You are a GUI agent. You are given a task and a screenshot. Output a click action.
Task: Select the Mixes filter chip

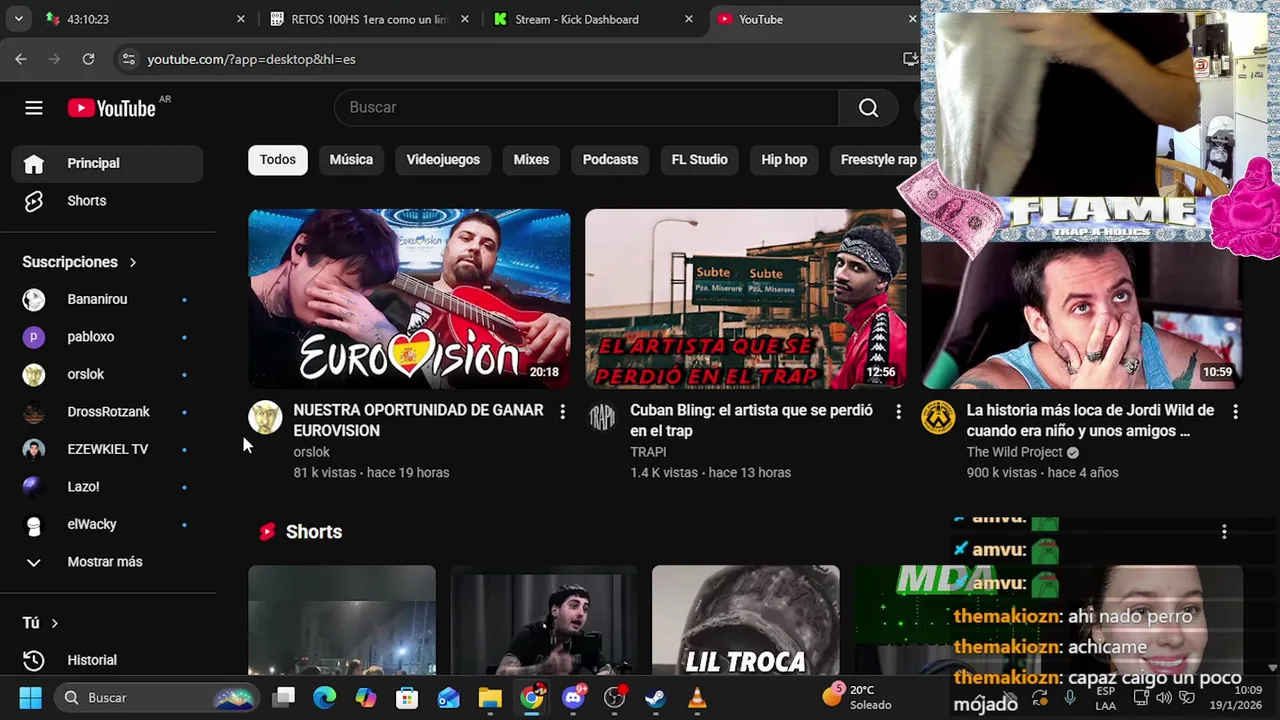pos(531,160)
